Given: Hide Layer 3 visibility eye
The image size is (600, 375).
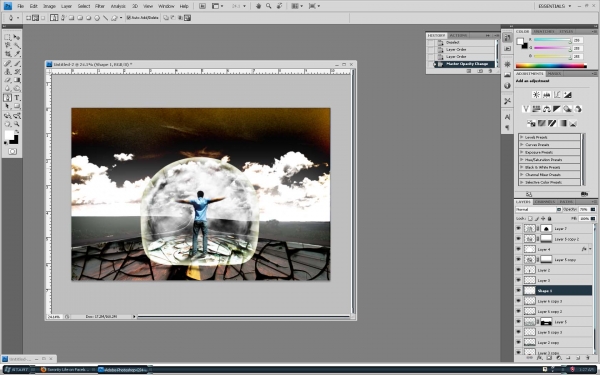Looking at the screenshot, I should point(518,280).
